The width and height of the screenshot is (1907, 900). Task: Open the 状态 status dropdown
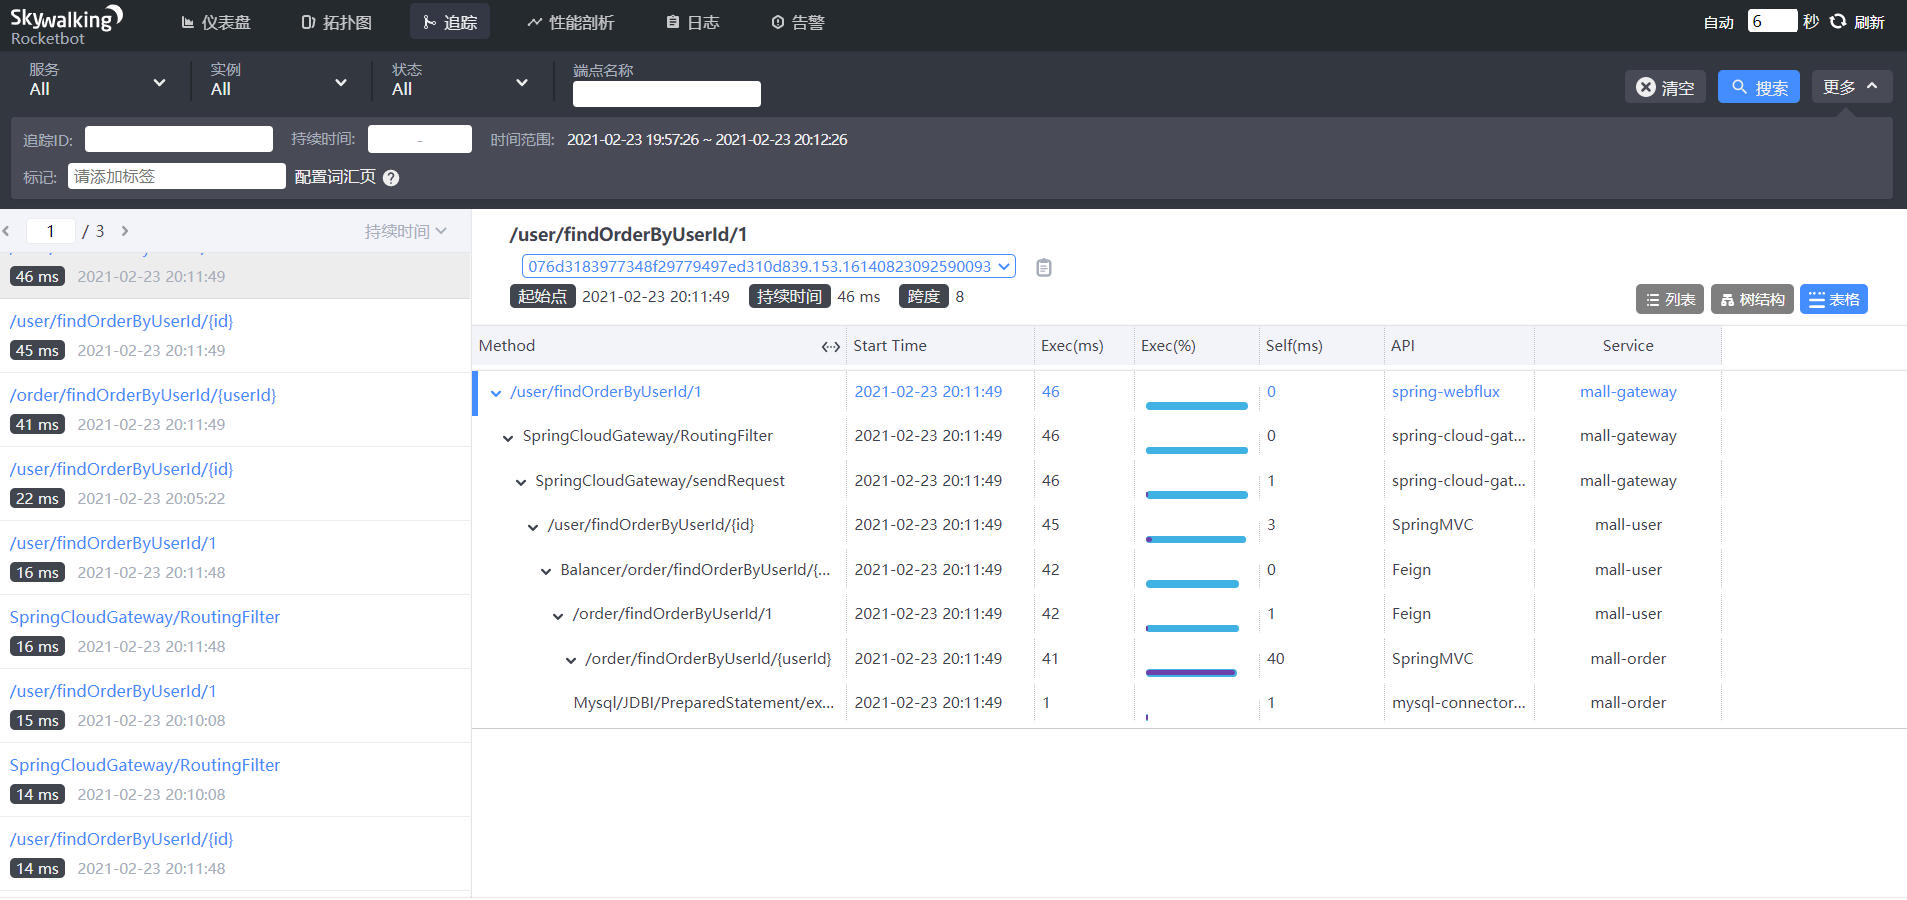(x=459, y=80)
